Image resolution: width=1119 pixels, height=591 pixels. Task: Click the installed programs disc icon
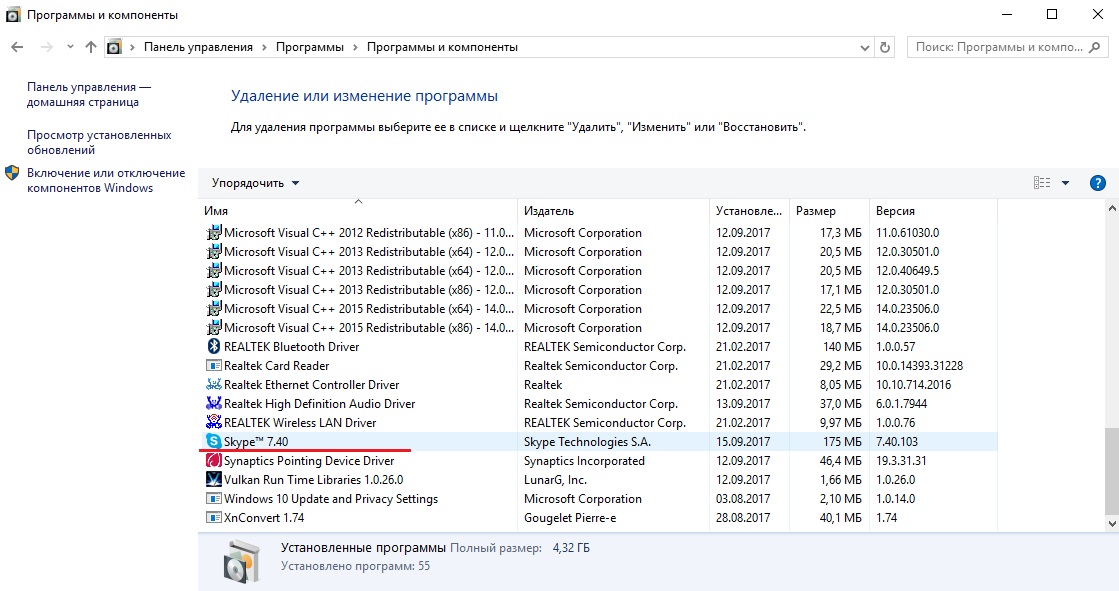coord(240,560)
